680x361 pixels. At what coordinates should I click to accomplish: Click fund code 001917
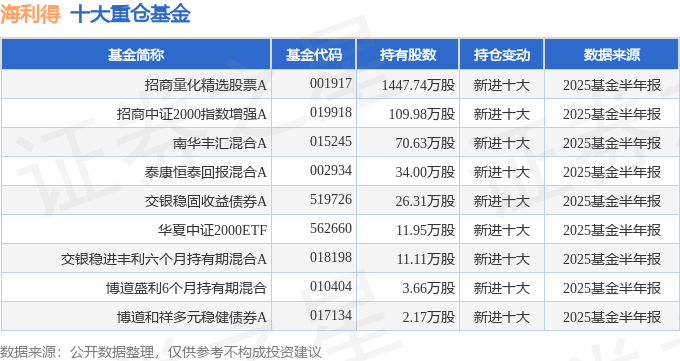tap(331, 83)
